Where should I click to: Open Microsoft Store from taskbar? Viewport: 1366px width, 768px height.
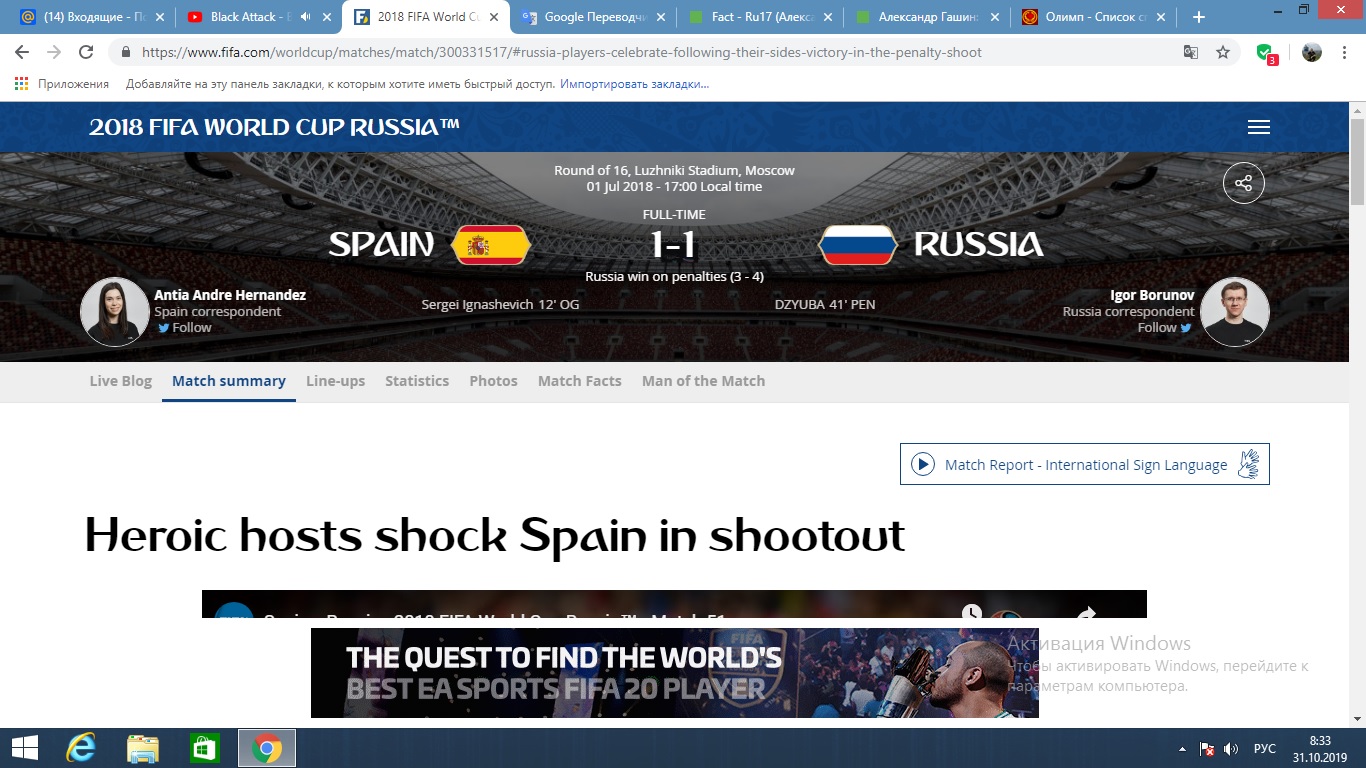[x=205, y=748]
